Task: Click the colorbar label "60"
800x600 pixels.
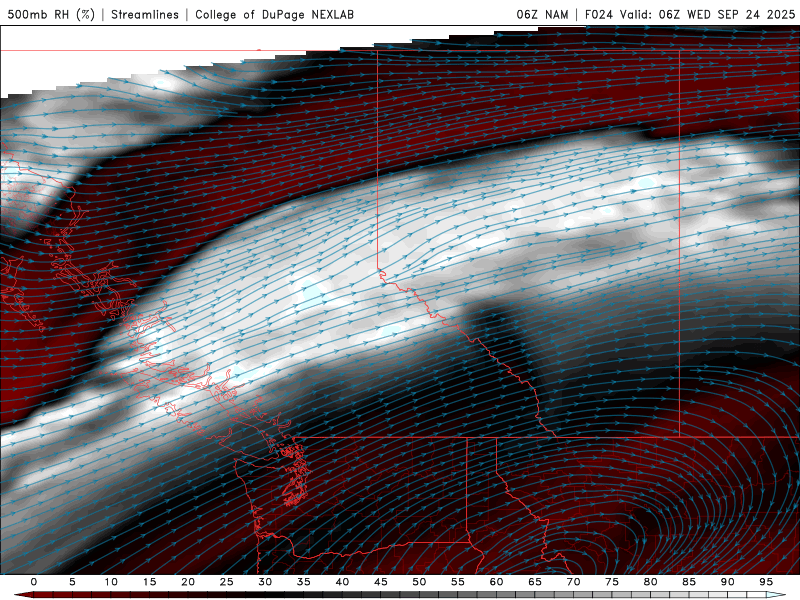Action: 496,582
